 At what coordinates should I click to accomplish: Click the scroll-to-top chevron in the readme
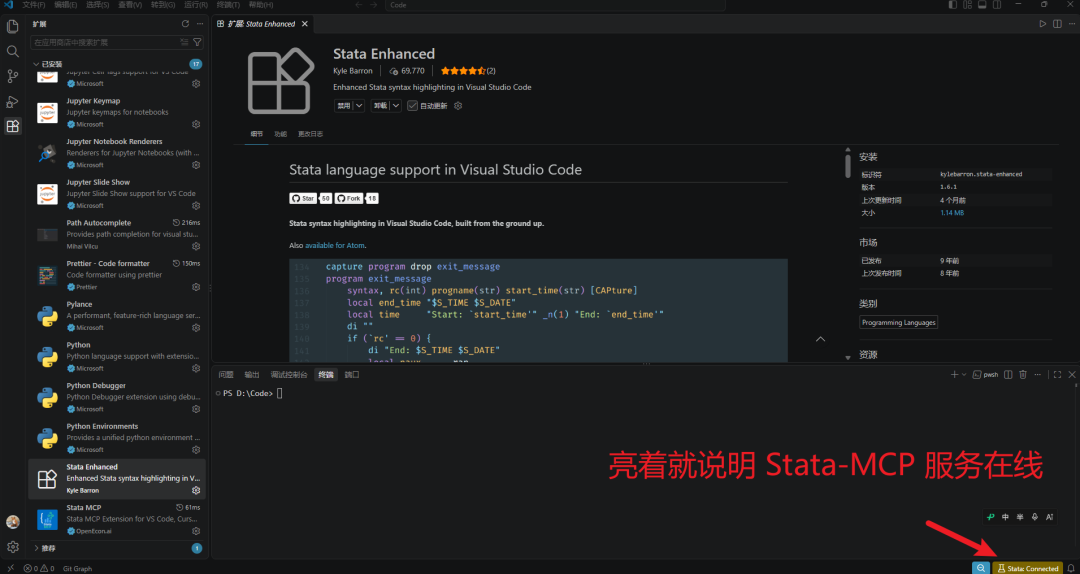[820, 339]
